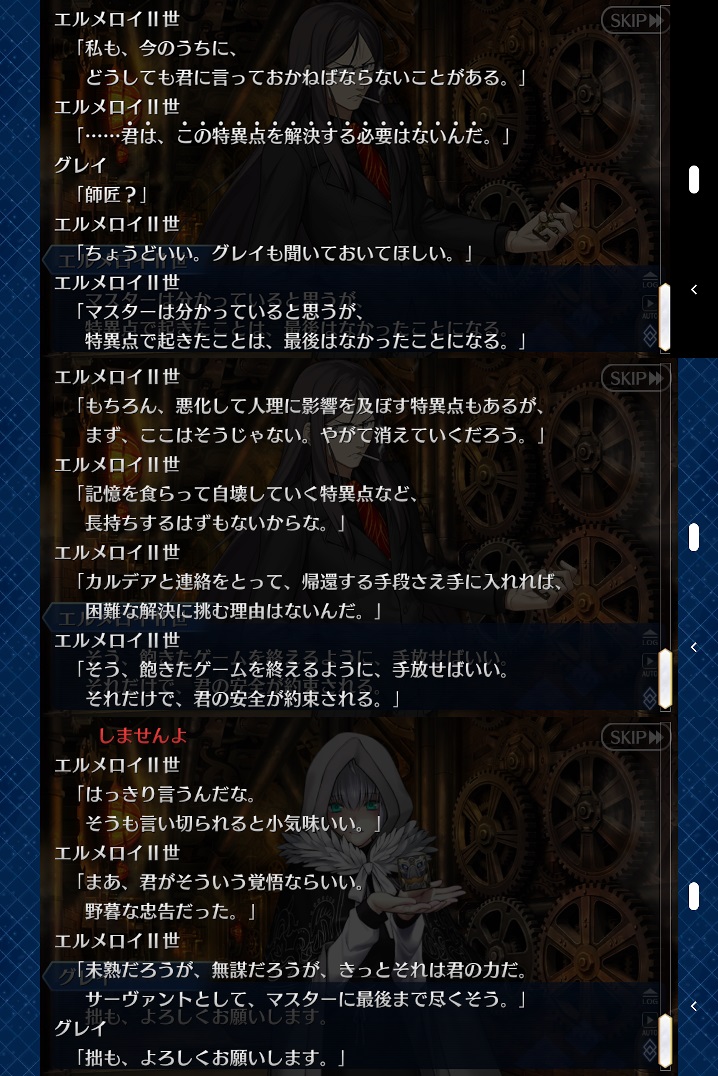The image size is (718, 1076).
Task: Tap back chevron beside the 「ちょうどいい」 dialogue panel
Action: 694,290
